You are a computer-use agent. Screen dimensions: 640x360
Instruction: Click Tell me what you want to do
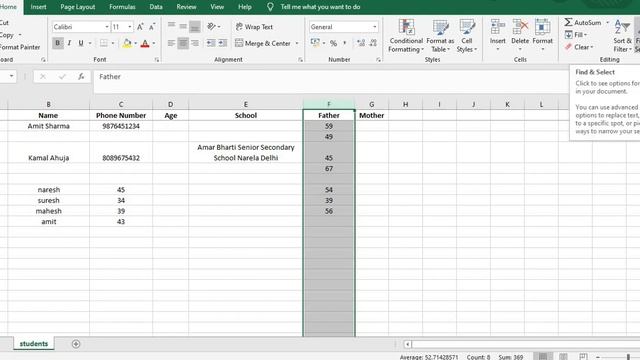point(320,7)
